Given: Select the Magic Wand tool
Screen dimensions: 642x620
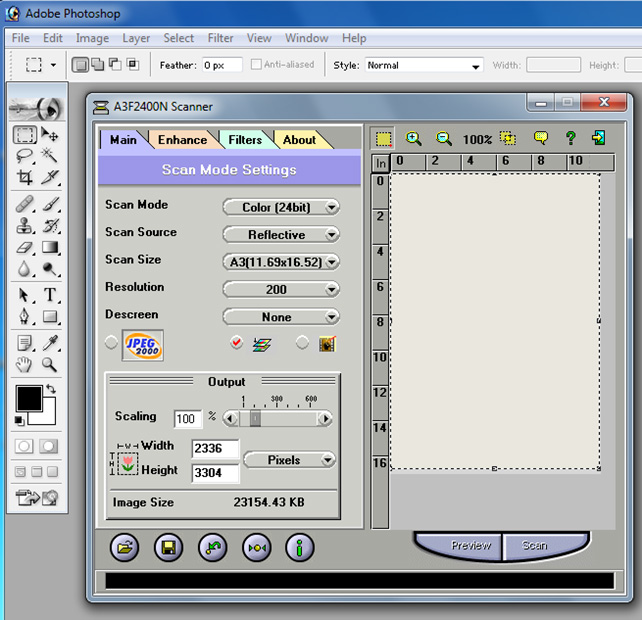Looking at the screenshot, I should click(x=50, y=156).
